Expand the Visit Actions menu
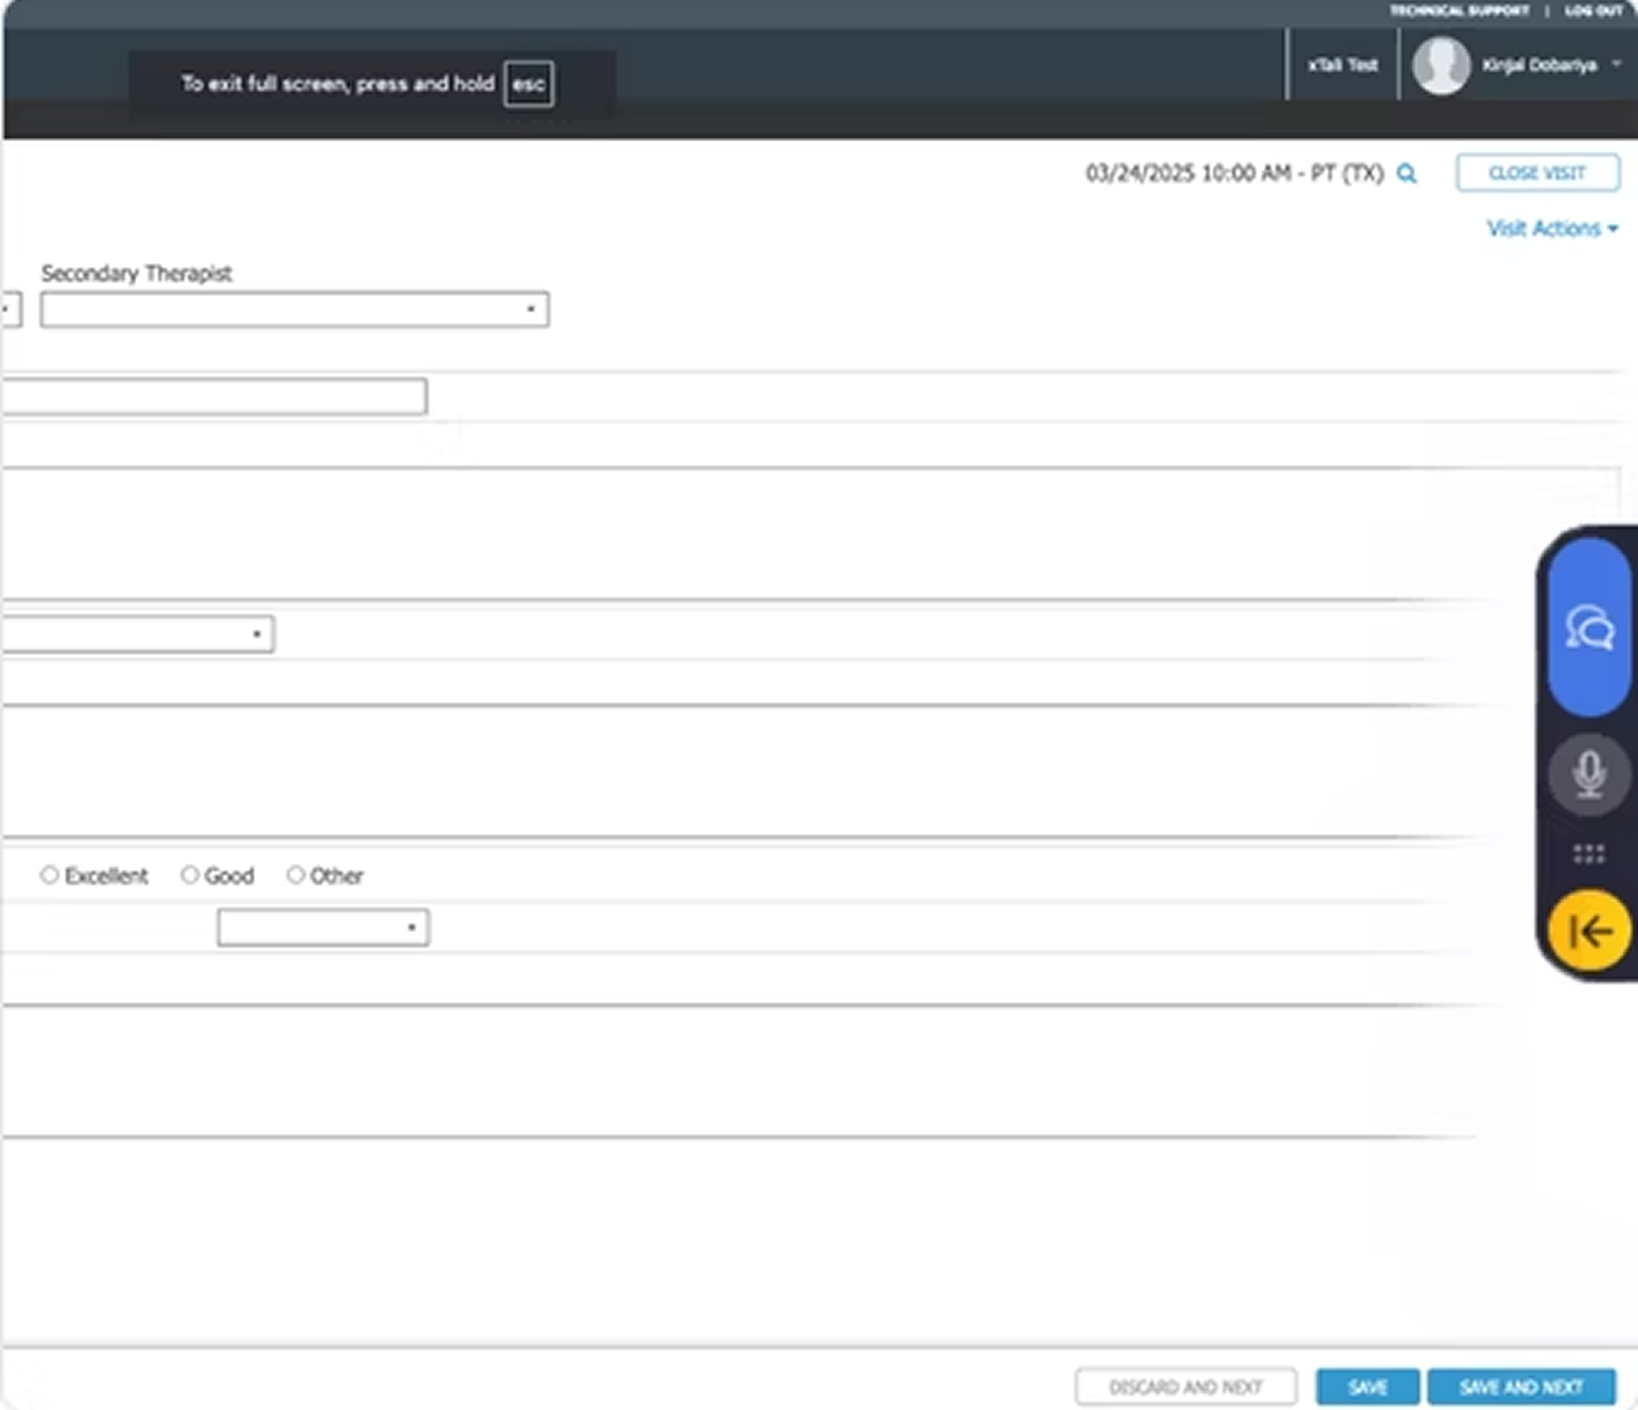The height and width of the screenshot is (1410, 1638). [1551, 229]
